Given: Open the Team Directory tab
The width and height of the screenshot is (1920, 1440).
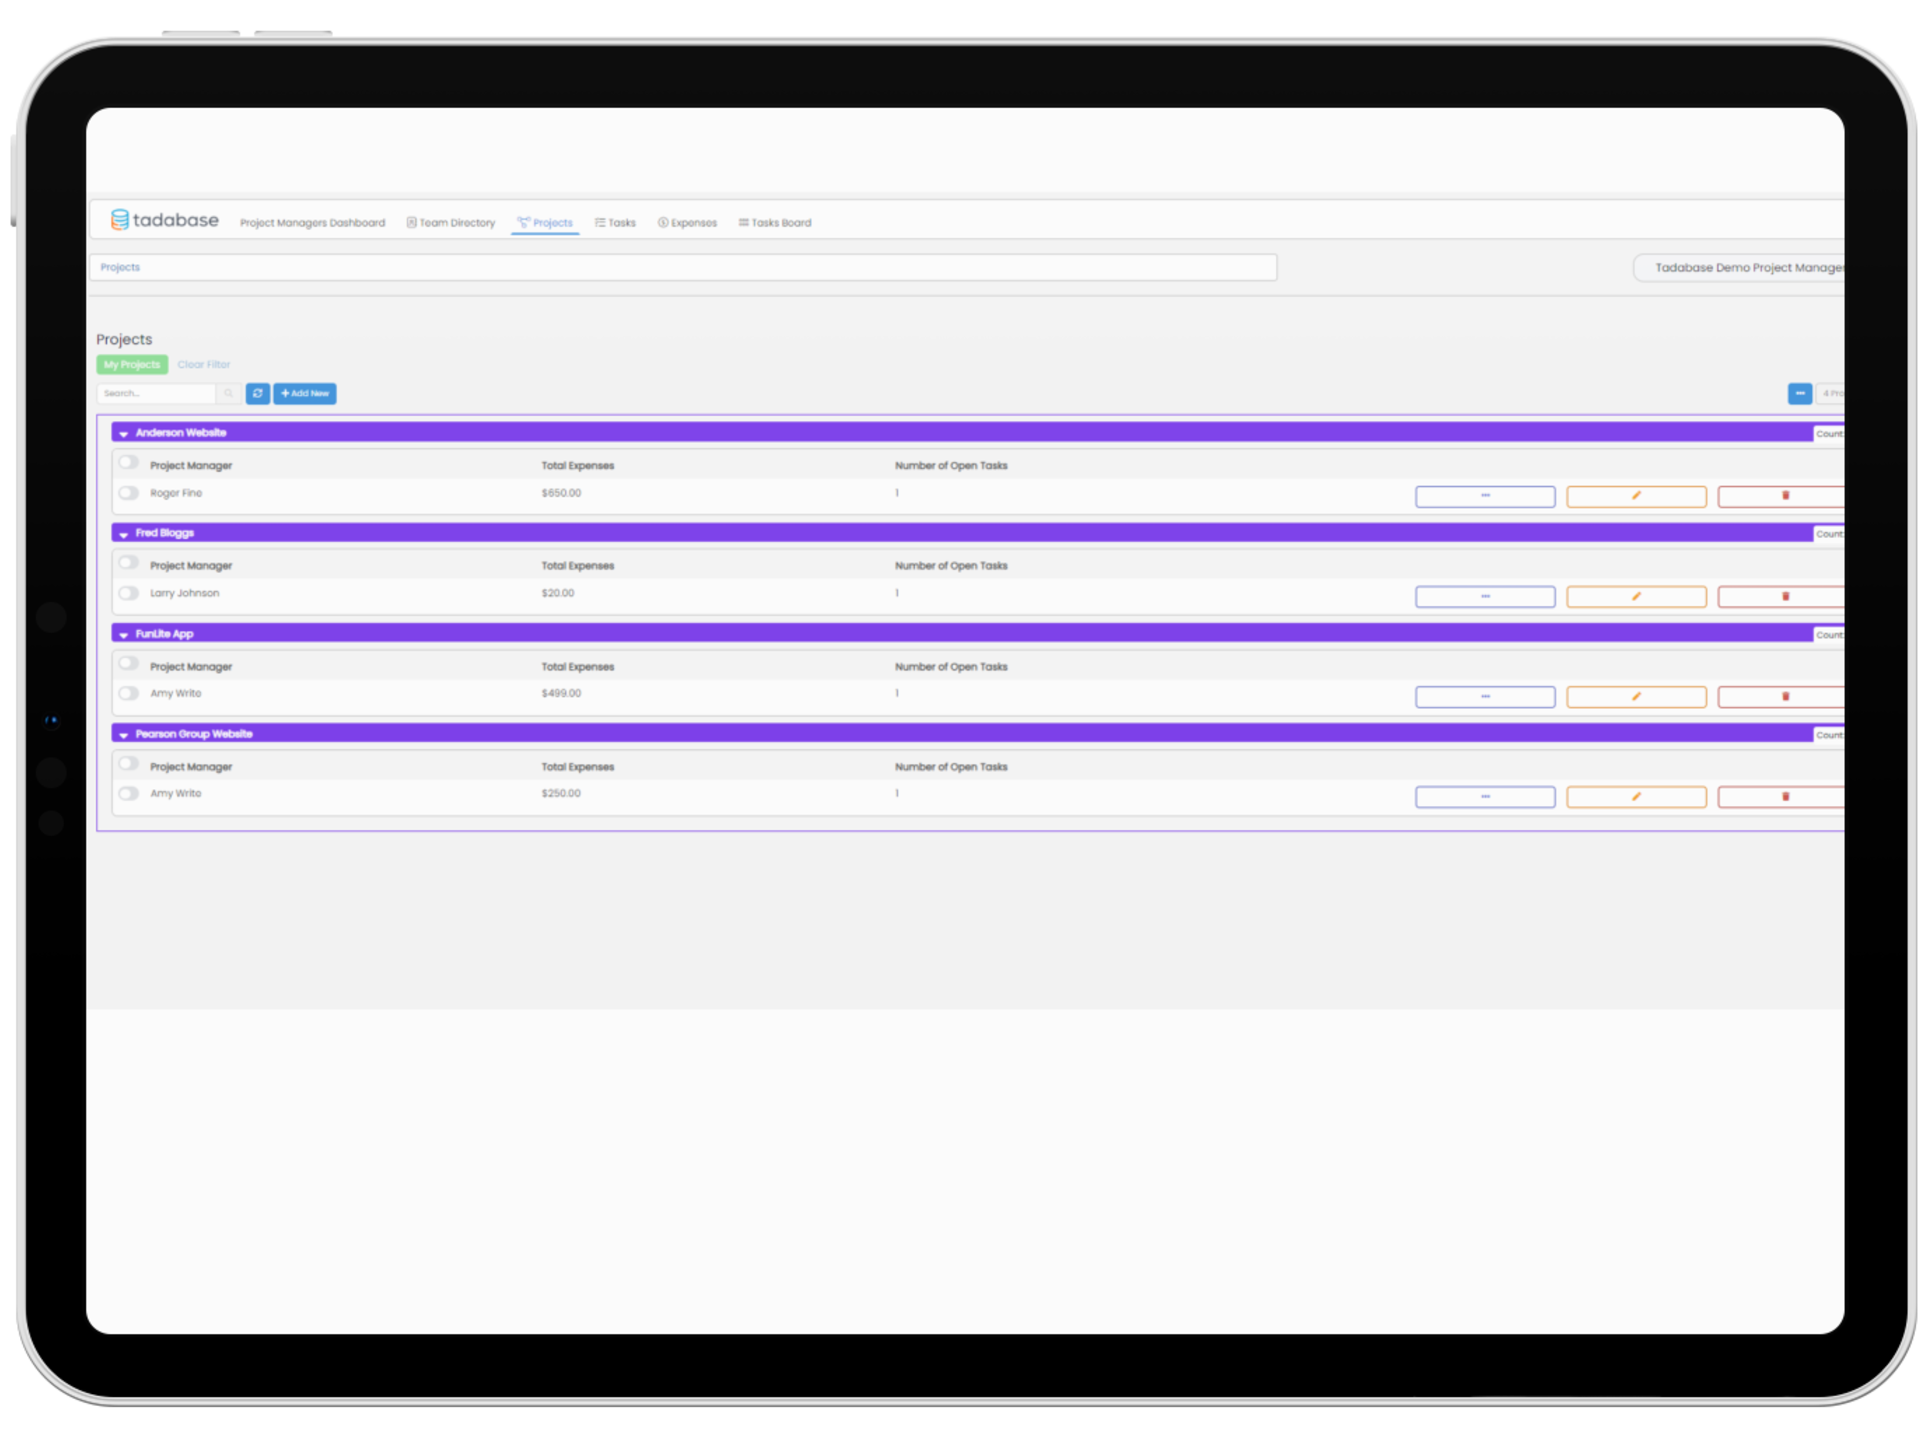Looking at the screenshot, I should click(450, 223).
